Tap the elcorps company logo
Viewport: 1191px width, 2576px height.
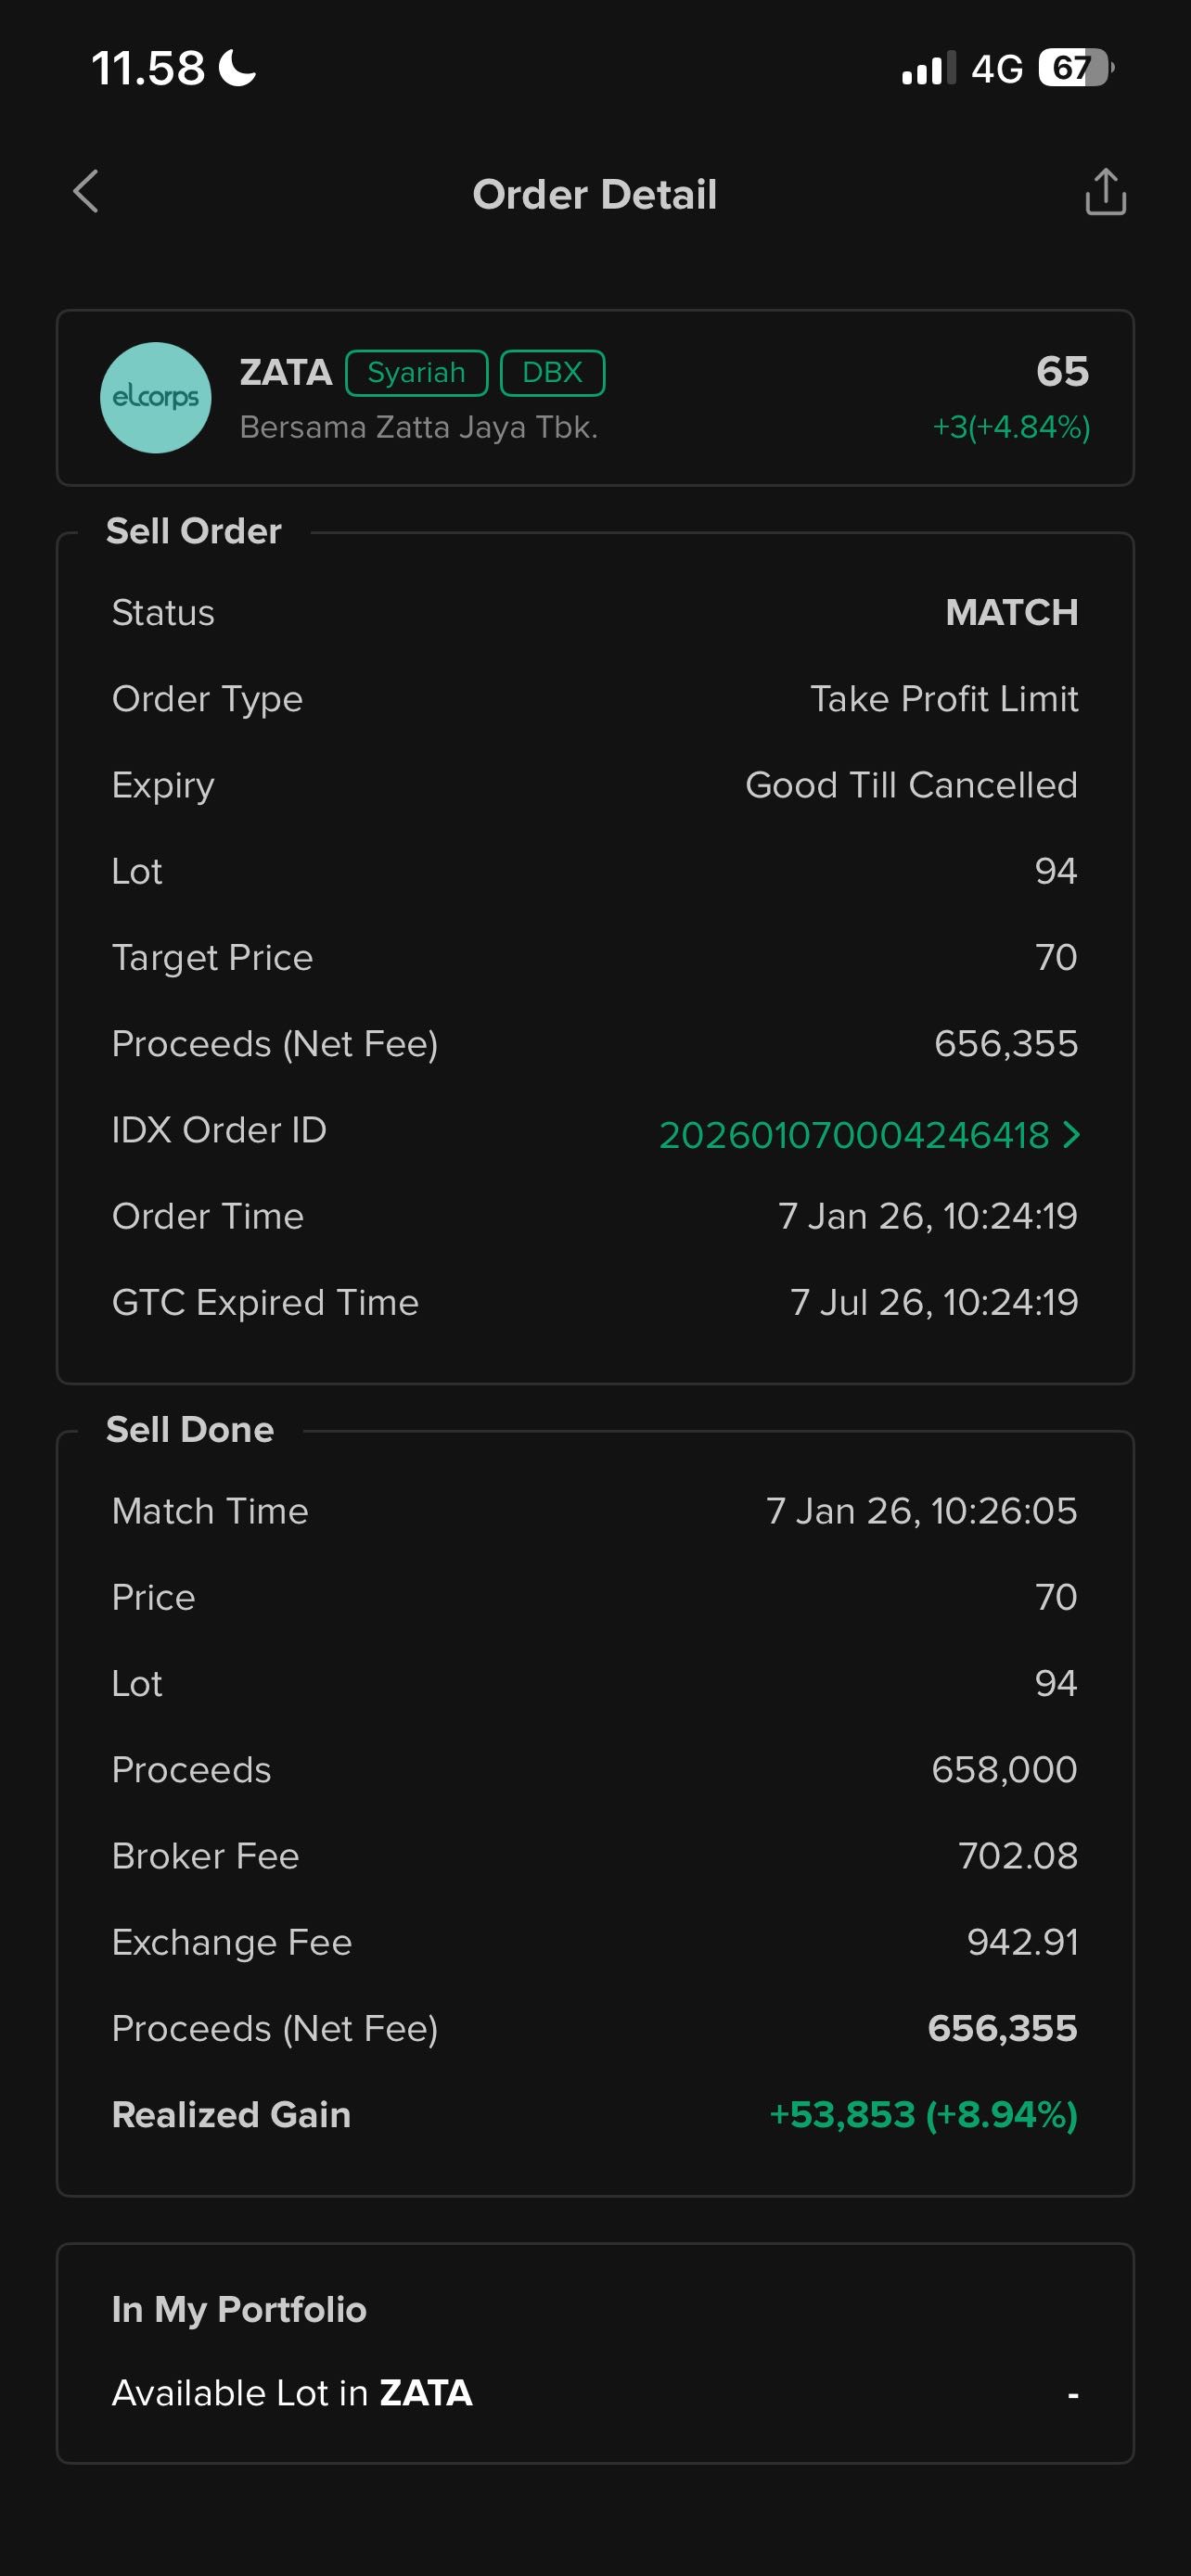point(156,398)
